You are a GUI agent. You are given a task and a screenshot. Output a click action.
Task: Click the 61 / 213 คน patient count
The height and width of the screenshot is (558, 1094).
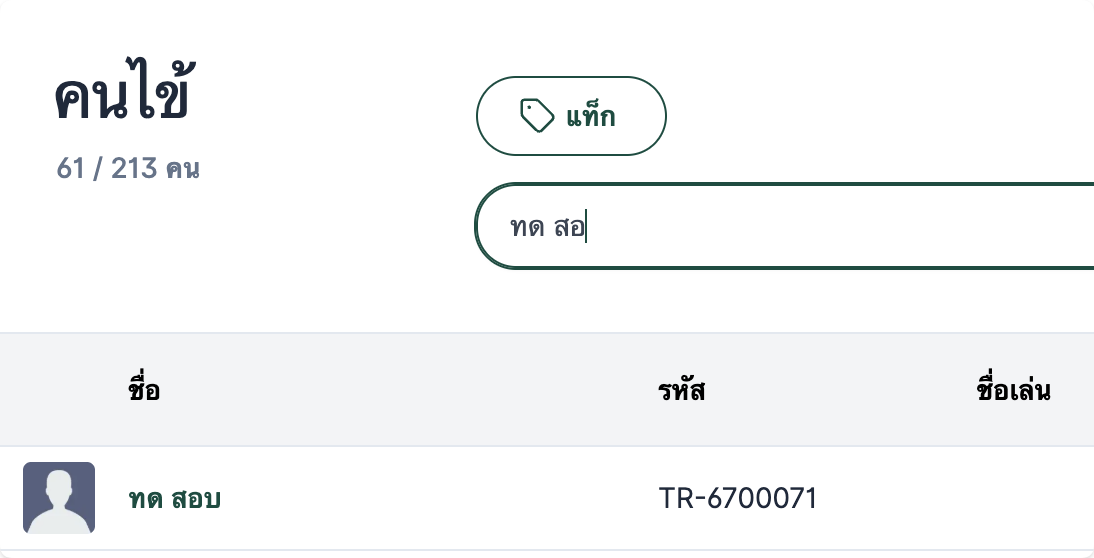128,169
